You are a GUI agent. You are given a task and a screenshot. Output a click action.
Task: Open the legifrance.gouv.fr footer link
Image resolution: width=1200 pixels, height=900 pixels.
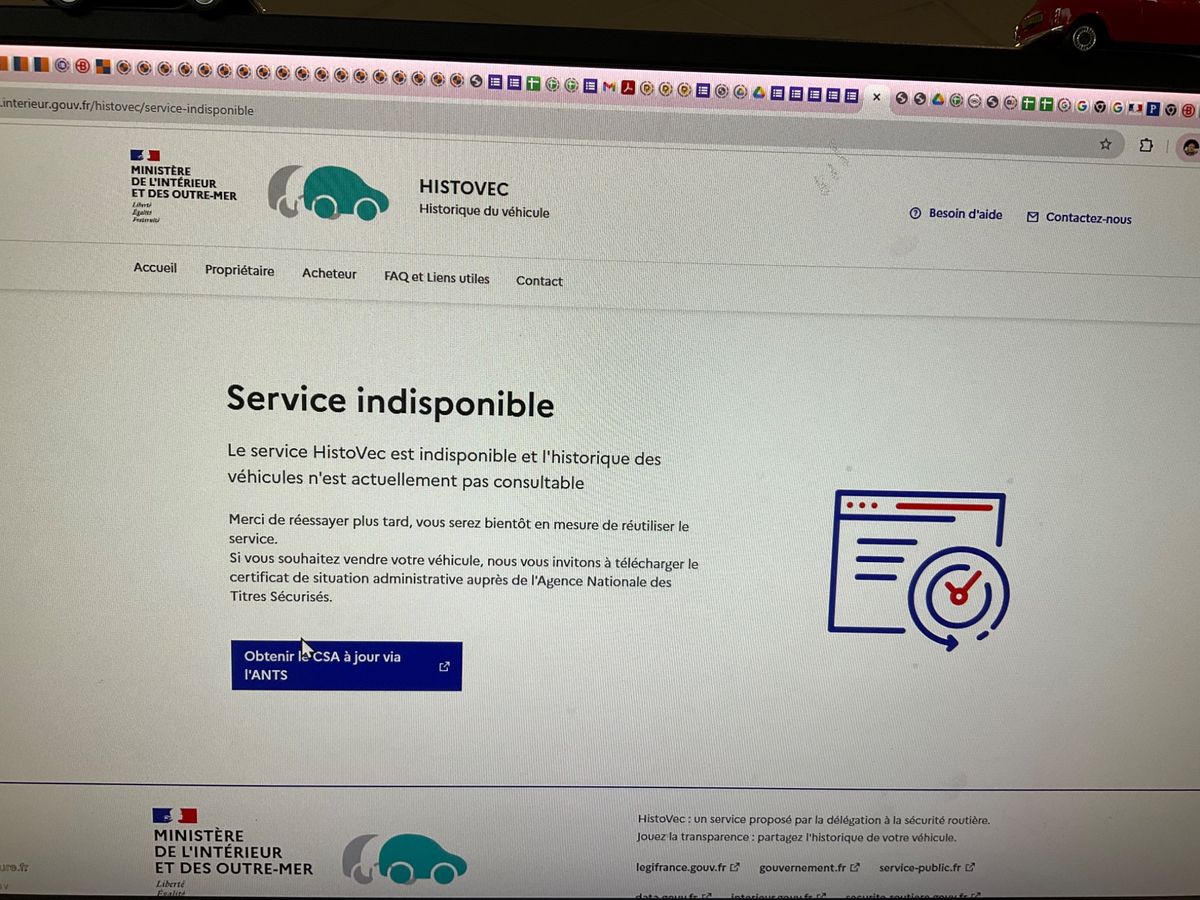click(x=687, y=867)
